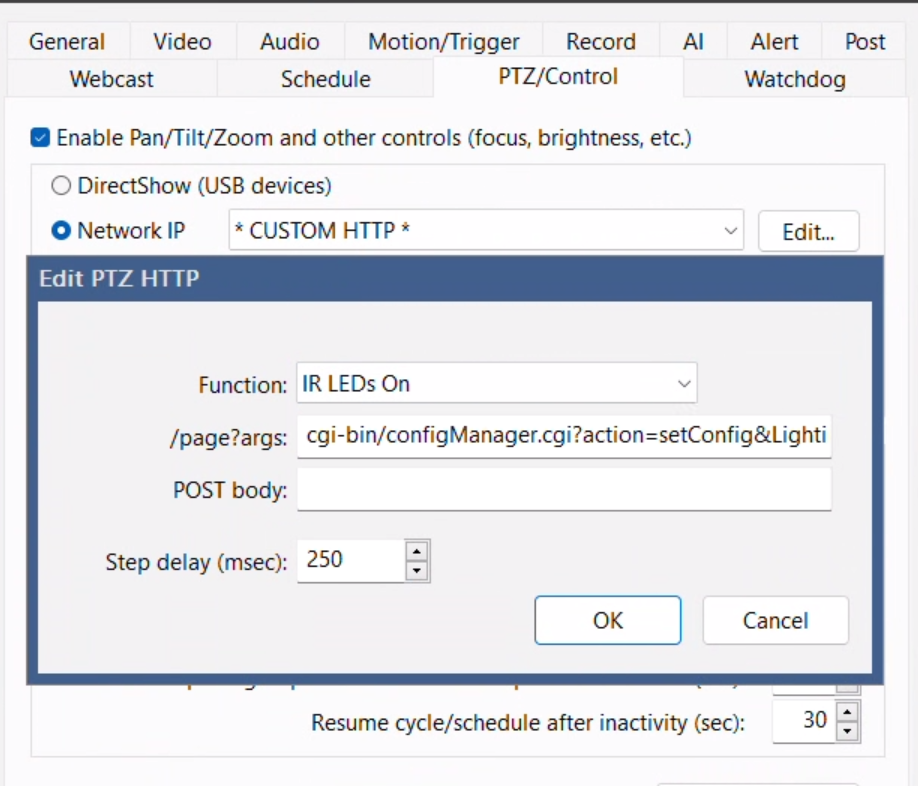This screenshot has height=786, width=918.
Task: Select the Network IP radio button
Action: click(61, 231)
